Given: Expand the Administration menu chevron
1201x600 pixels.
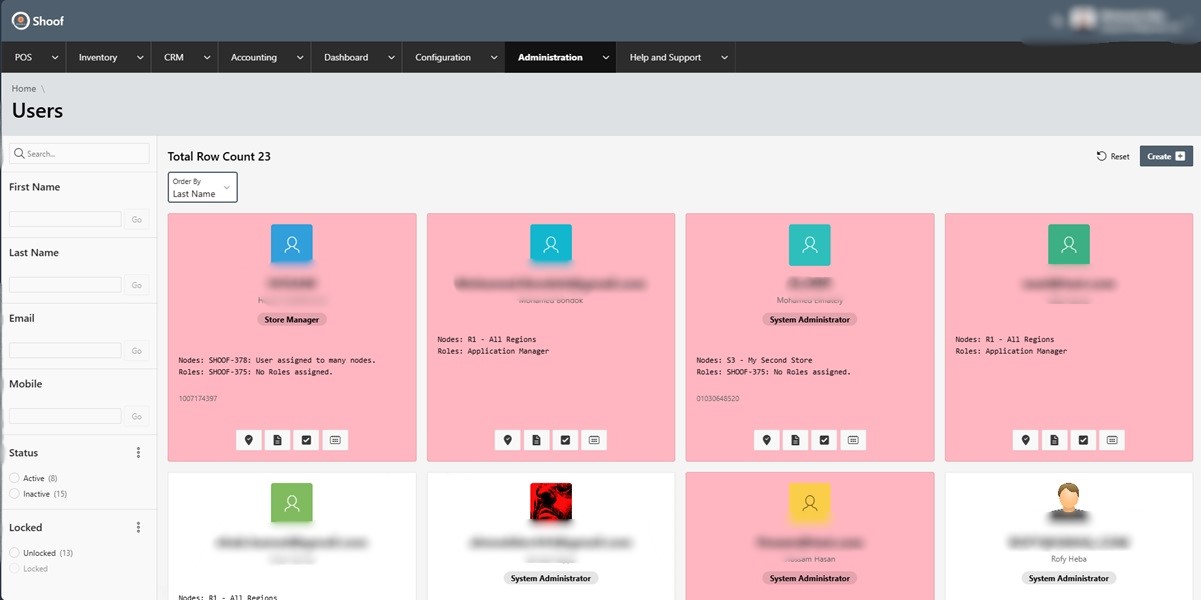Looking at the screenshot, I should coord(604,58).
